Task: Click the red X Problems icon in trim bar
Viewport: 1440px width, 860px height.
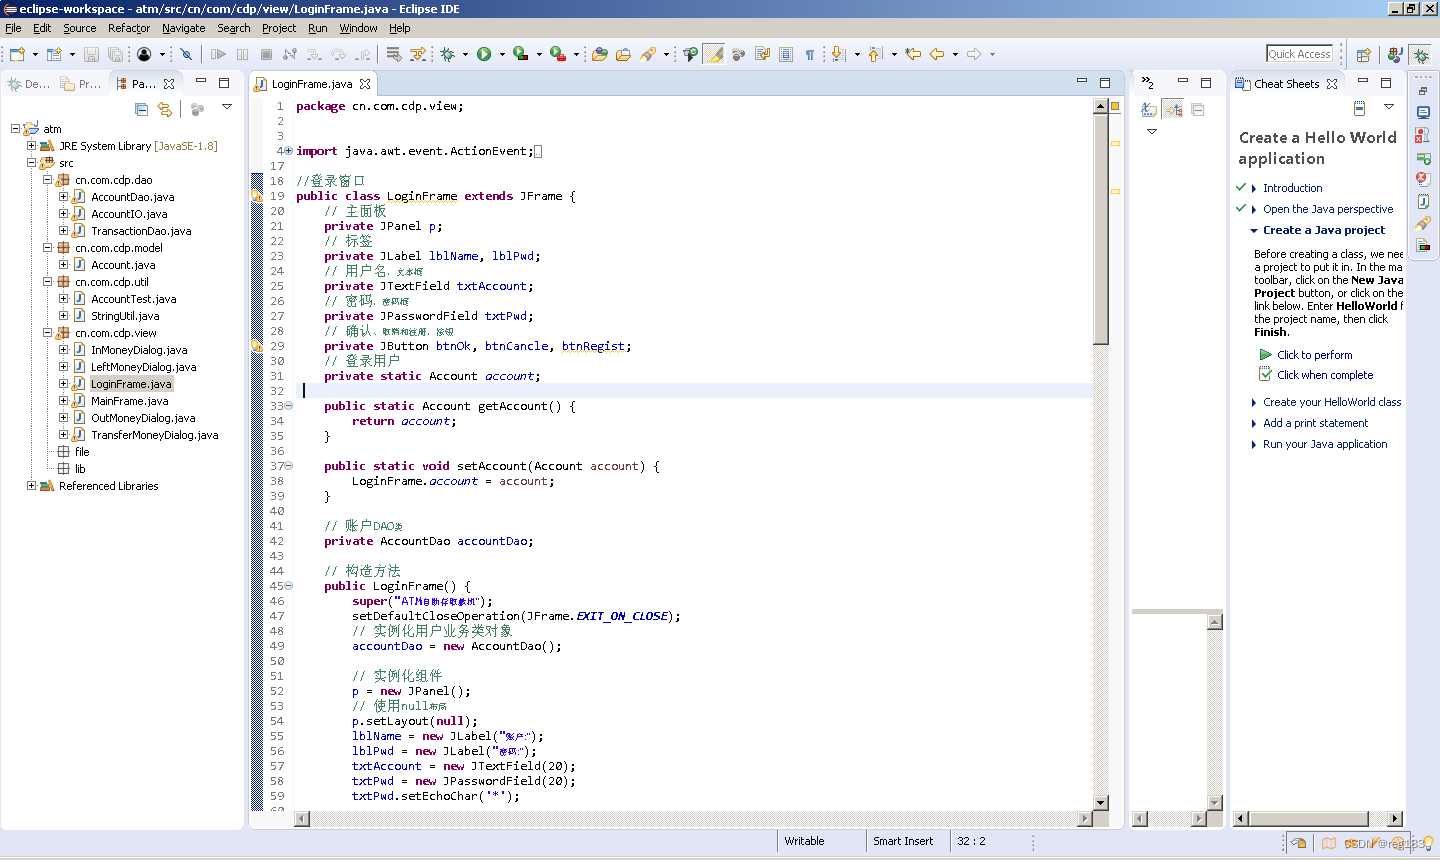Action: pos(1423,179)
